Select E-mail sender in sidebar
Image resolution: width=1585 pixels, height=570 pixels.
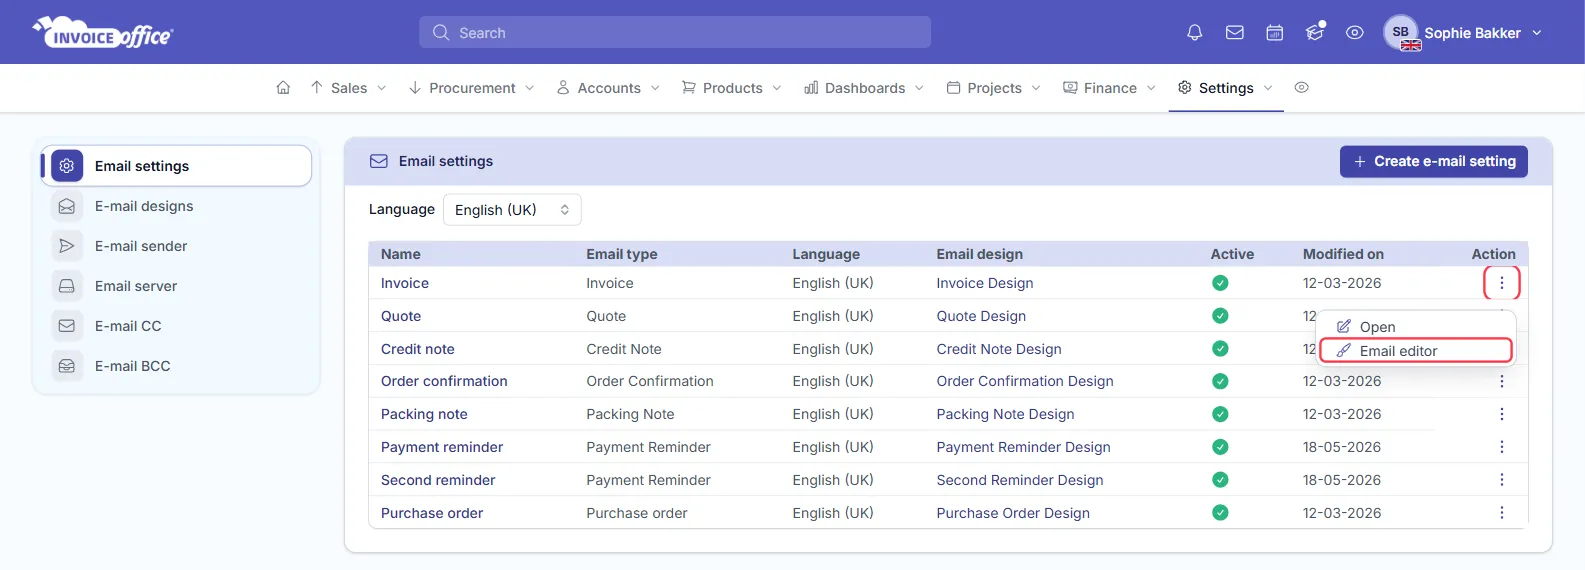point(141,246)
